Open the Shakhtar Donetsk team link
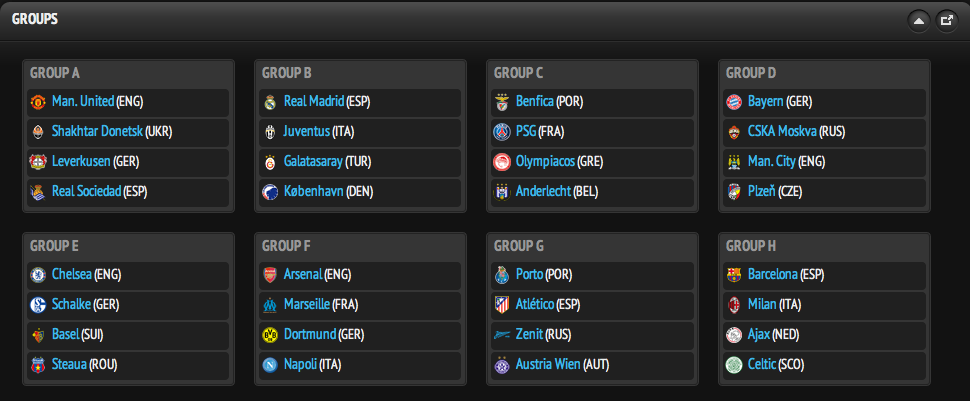 click(97, 132)
